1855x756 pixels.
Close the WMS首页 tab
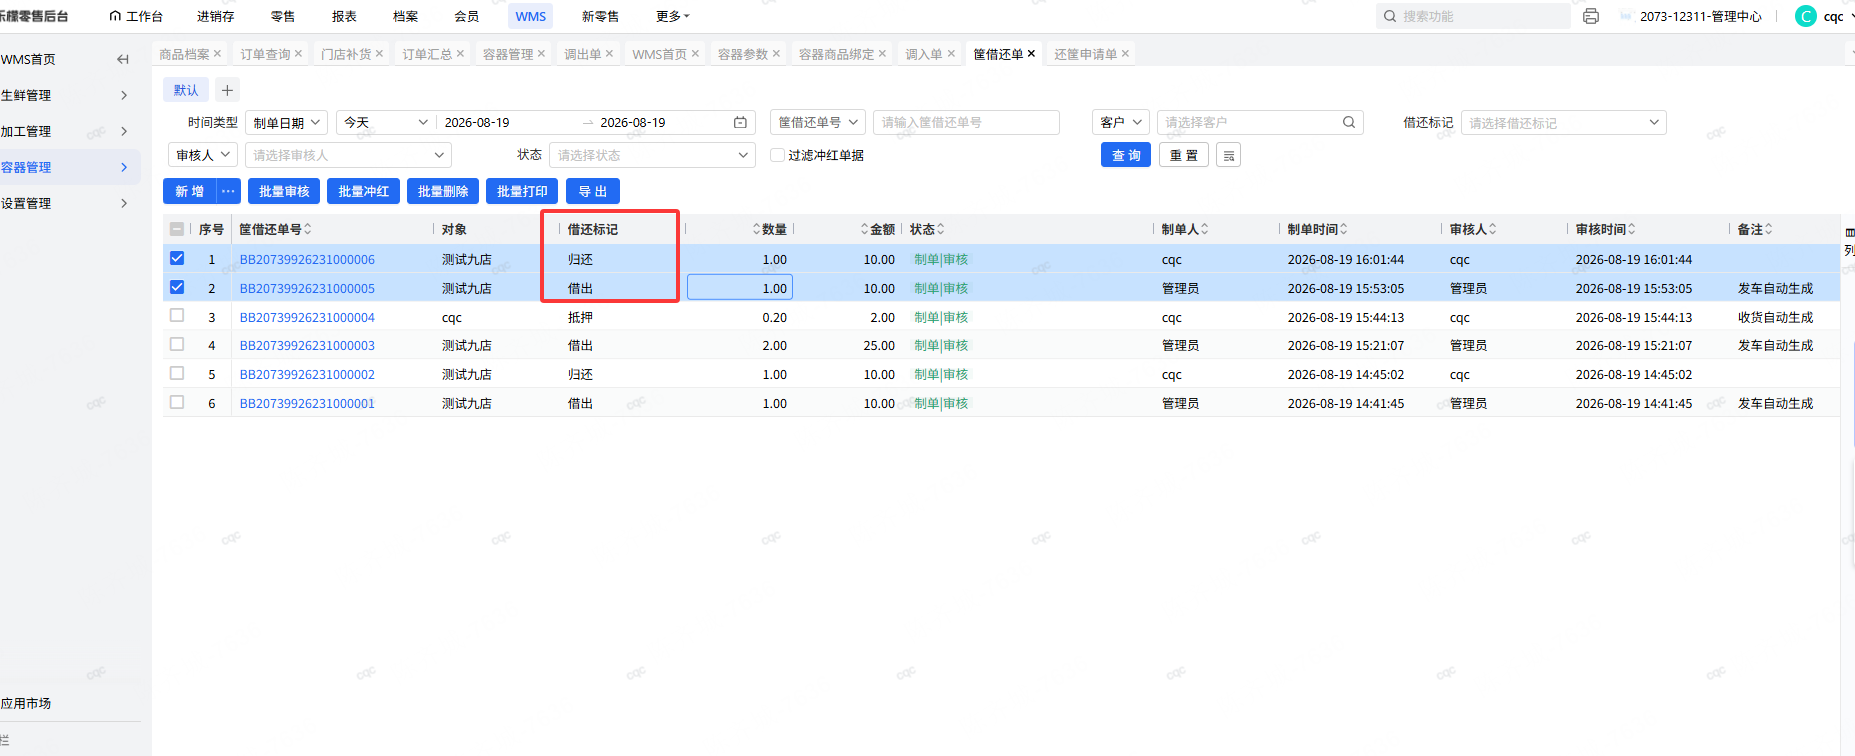(x=695, y=54)
